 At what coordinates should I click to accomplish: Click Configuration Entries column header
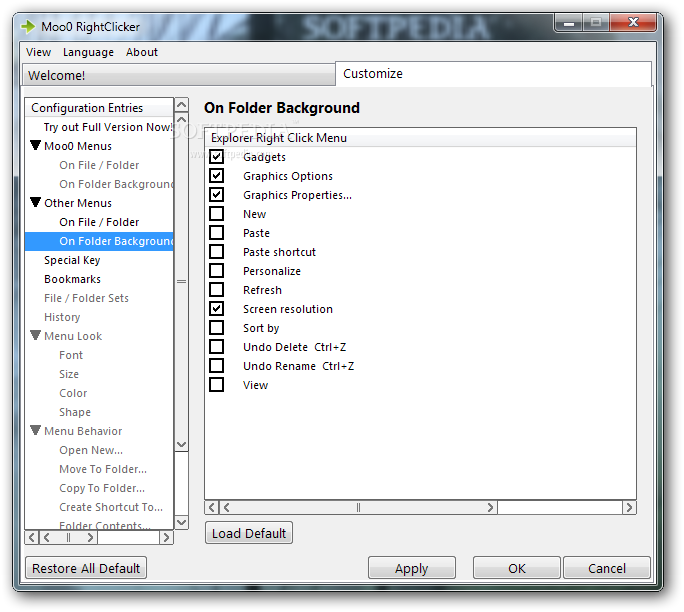pos(99,108)
